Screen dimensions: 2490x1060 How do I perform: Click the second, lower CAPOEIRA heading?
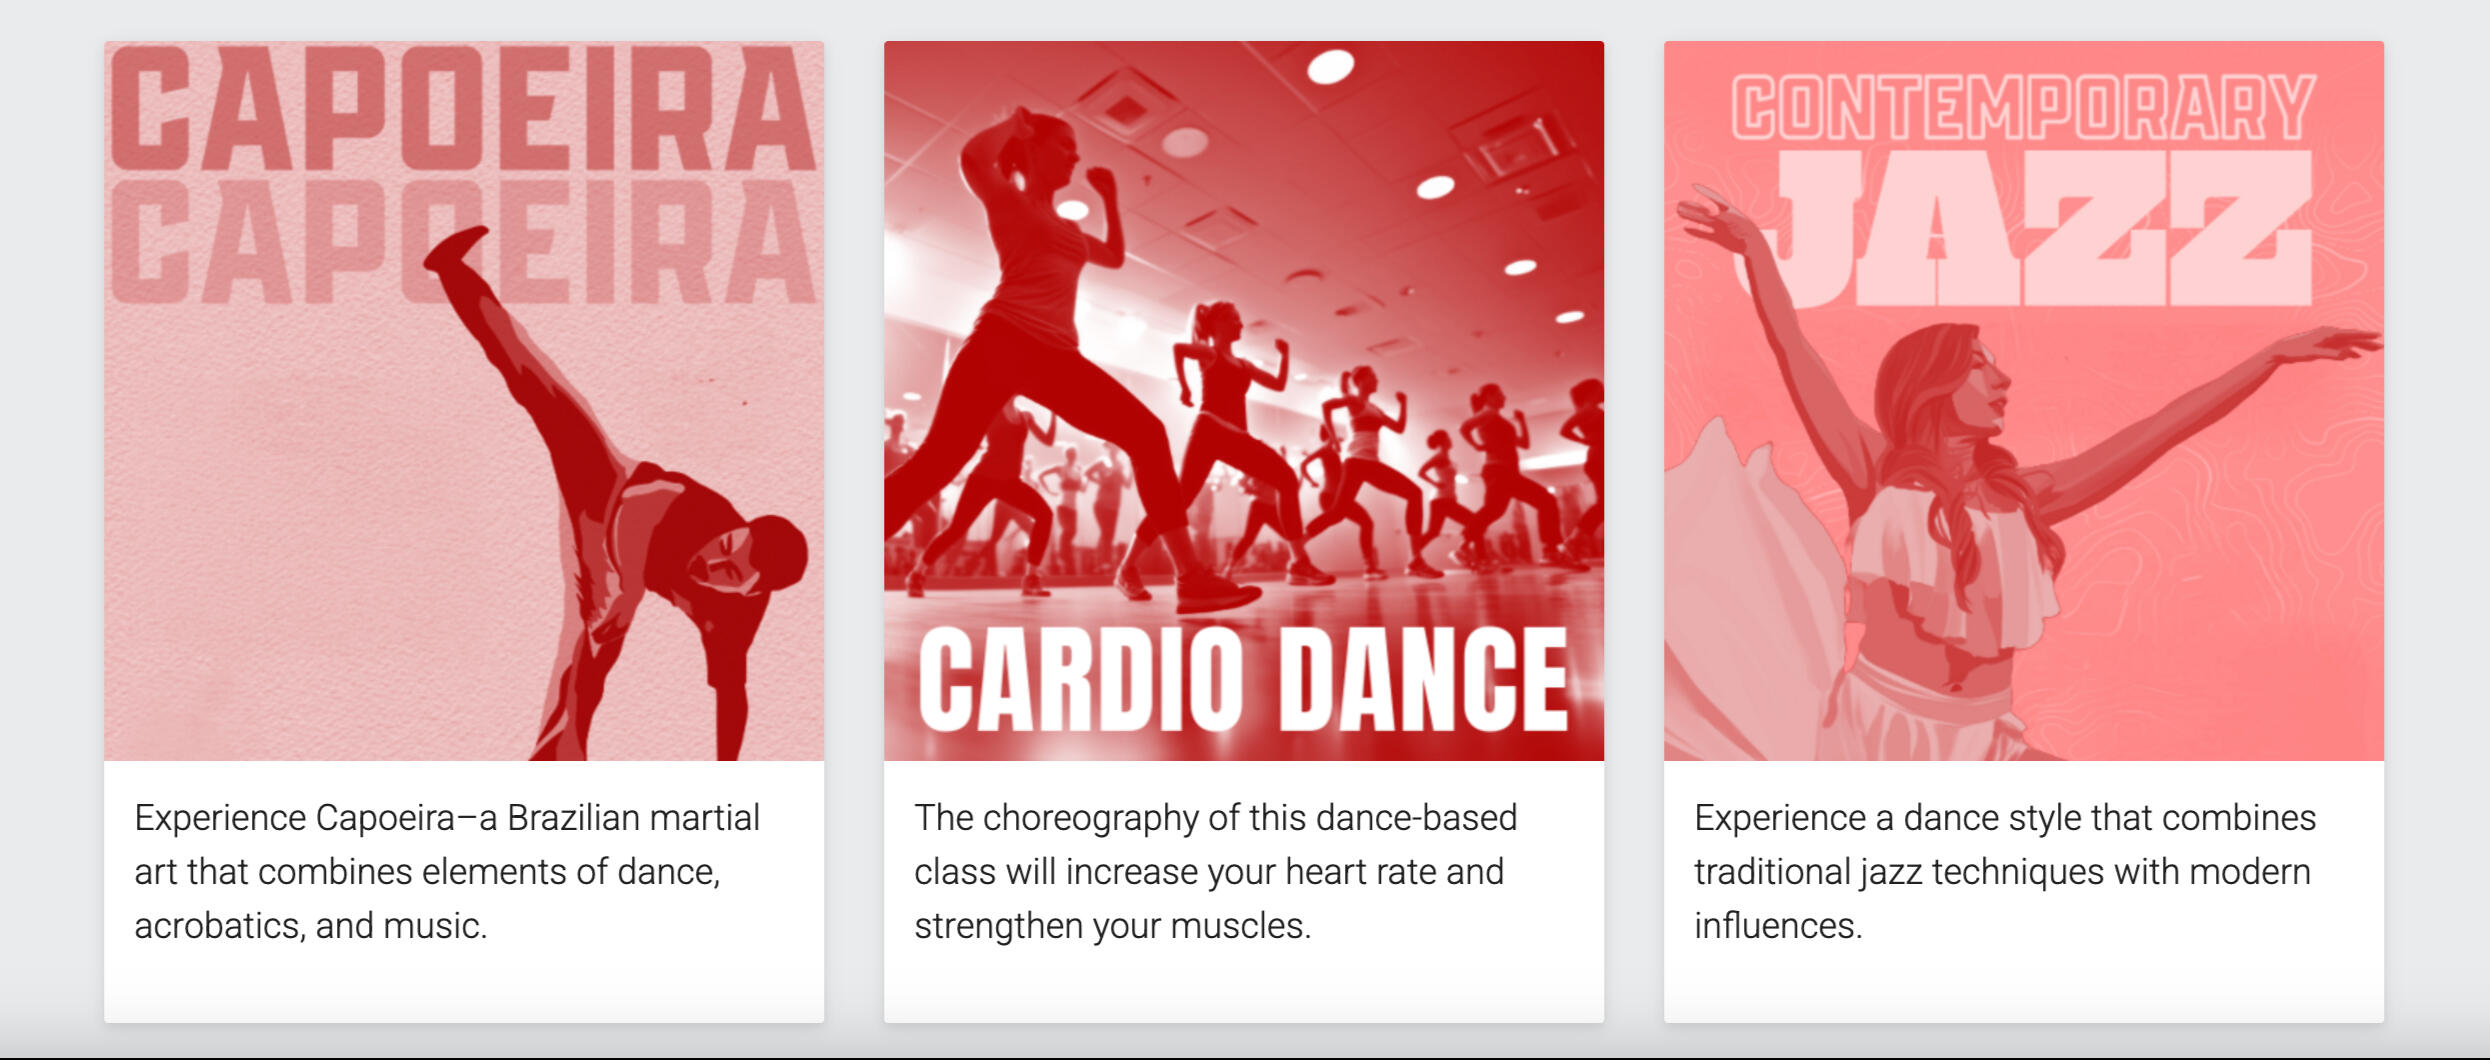pos(464,242)
